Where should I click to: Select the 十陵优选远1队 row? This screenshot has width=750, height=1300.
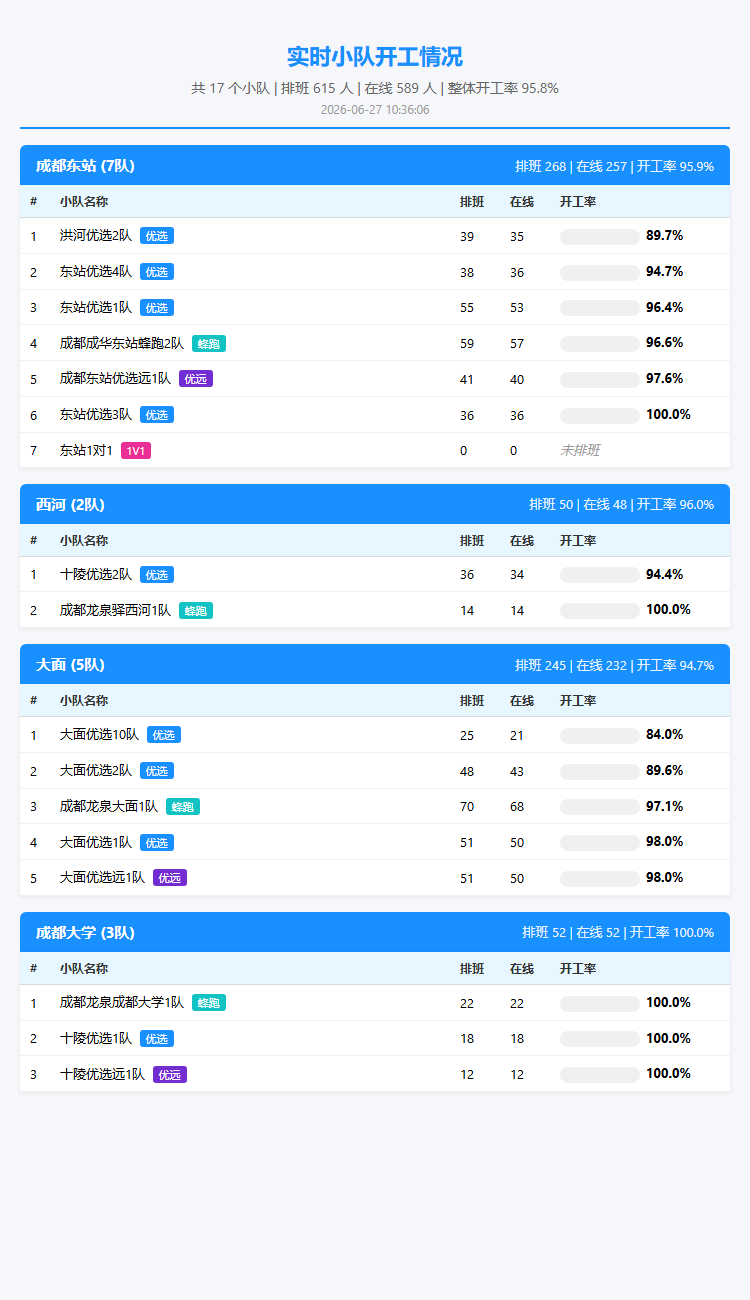375,1074
